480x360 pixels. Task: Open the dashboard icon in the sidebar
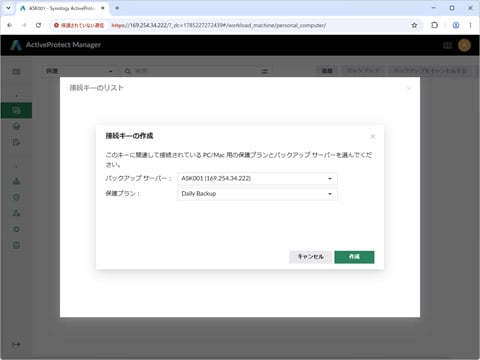click(16, 71)
